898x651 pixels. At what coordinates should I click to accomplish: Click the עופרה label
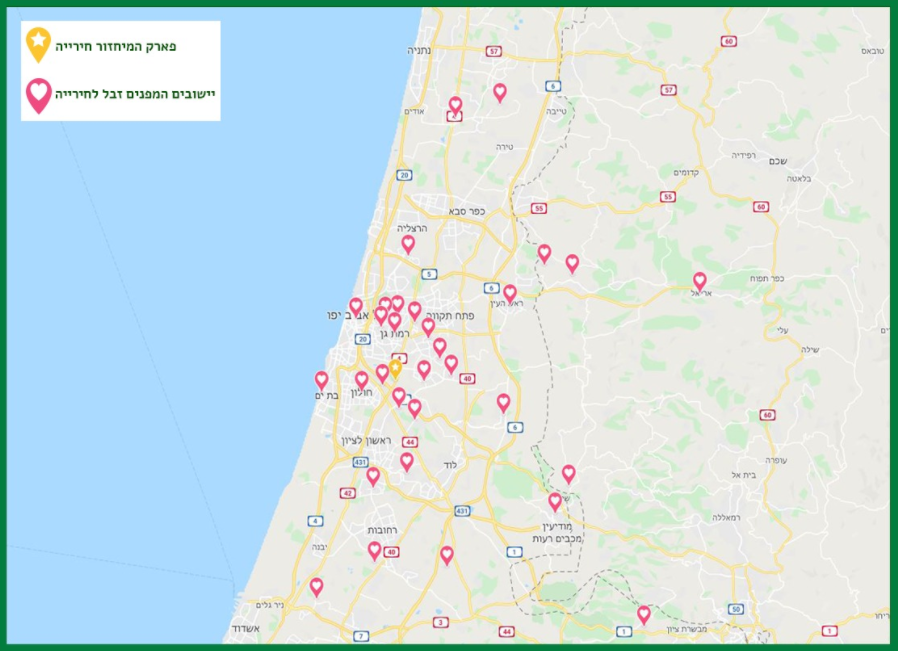(x=776, y=460)
